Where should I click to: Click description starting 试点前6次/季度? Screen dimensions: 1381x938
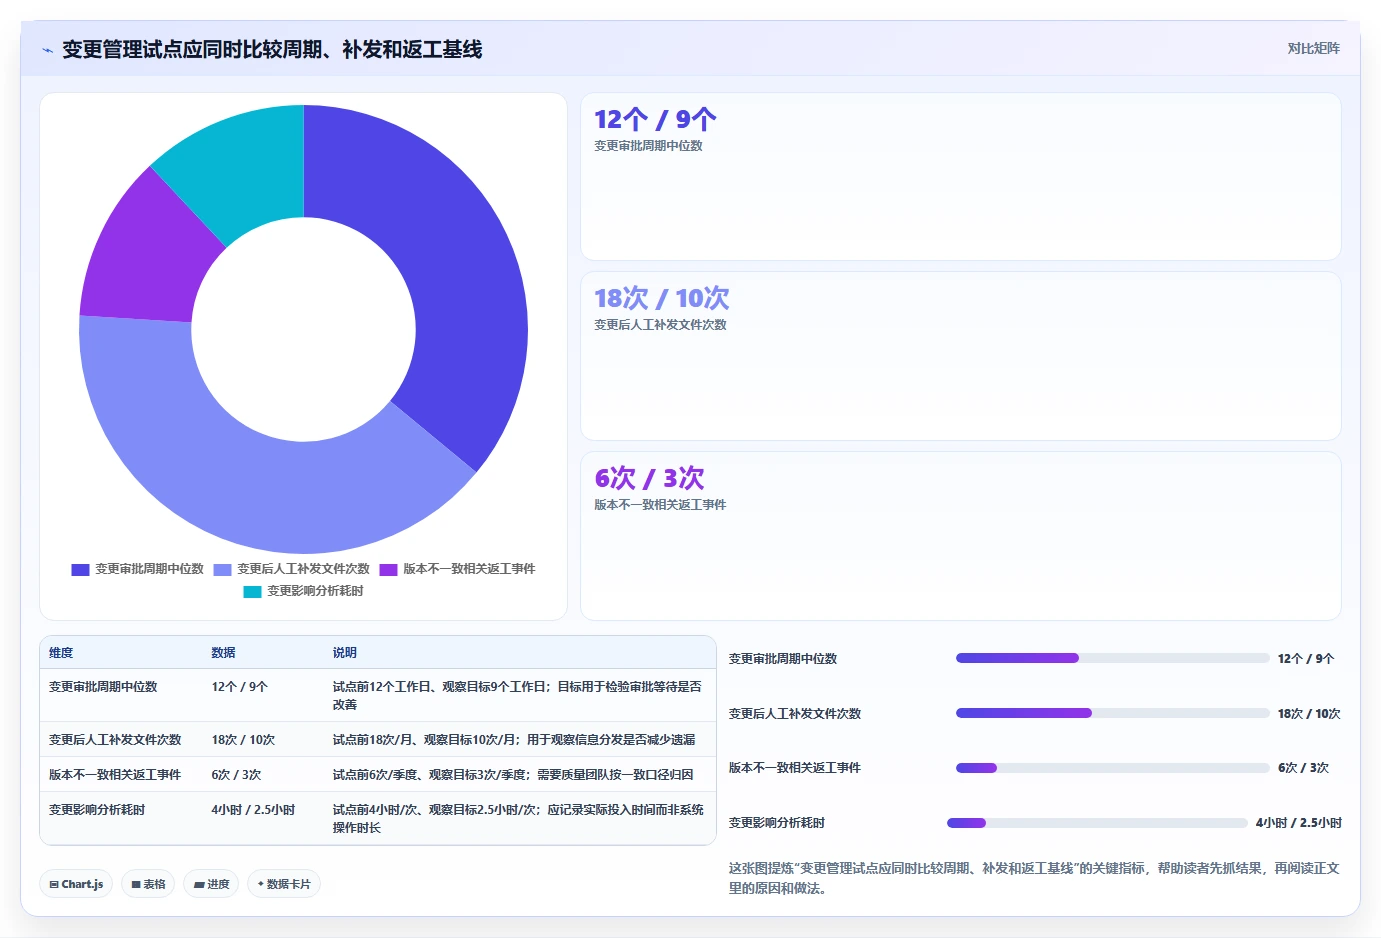pos(513,775)
